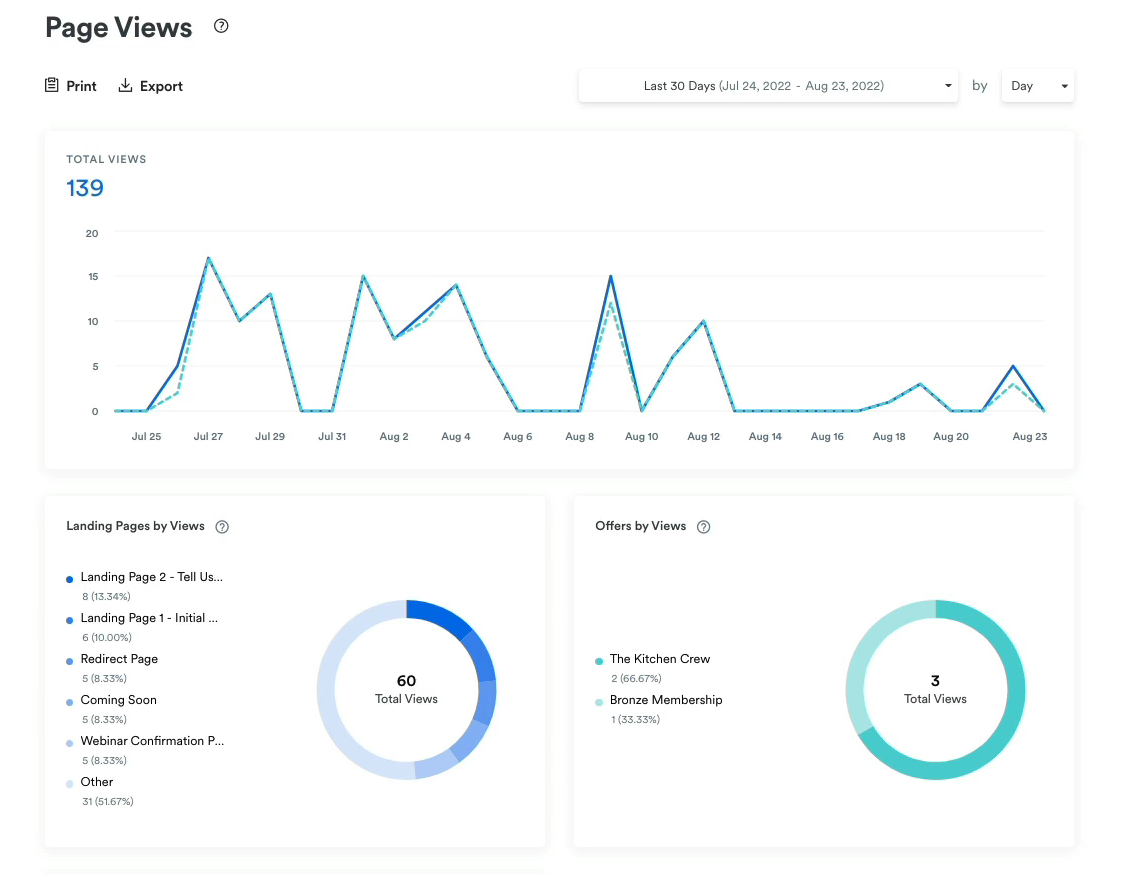Screen dimensions: 1141x875
Task: Click the dot beside Webinar Confirmation P...
Action: [68, 742]
